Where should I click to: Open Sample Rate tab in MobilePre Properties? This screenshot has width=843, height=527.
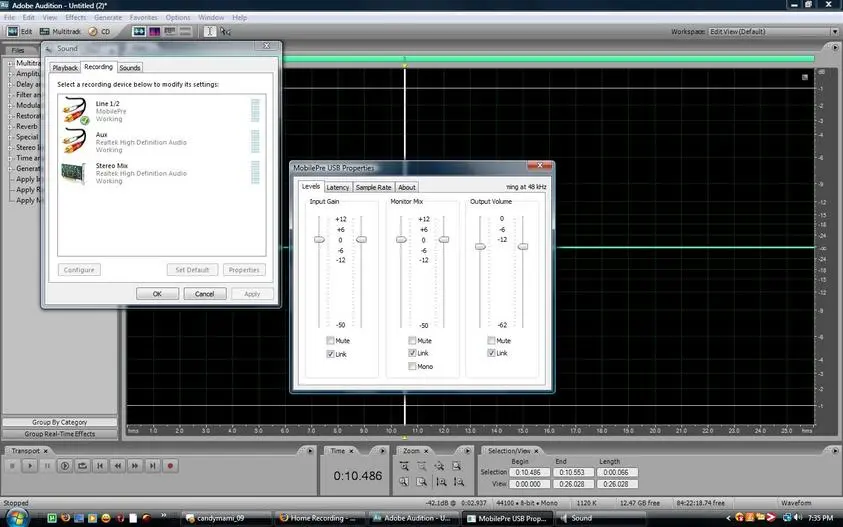[373, 187]
